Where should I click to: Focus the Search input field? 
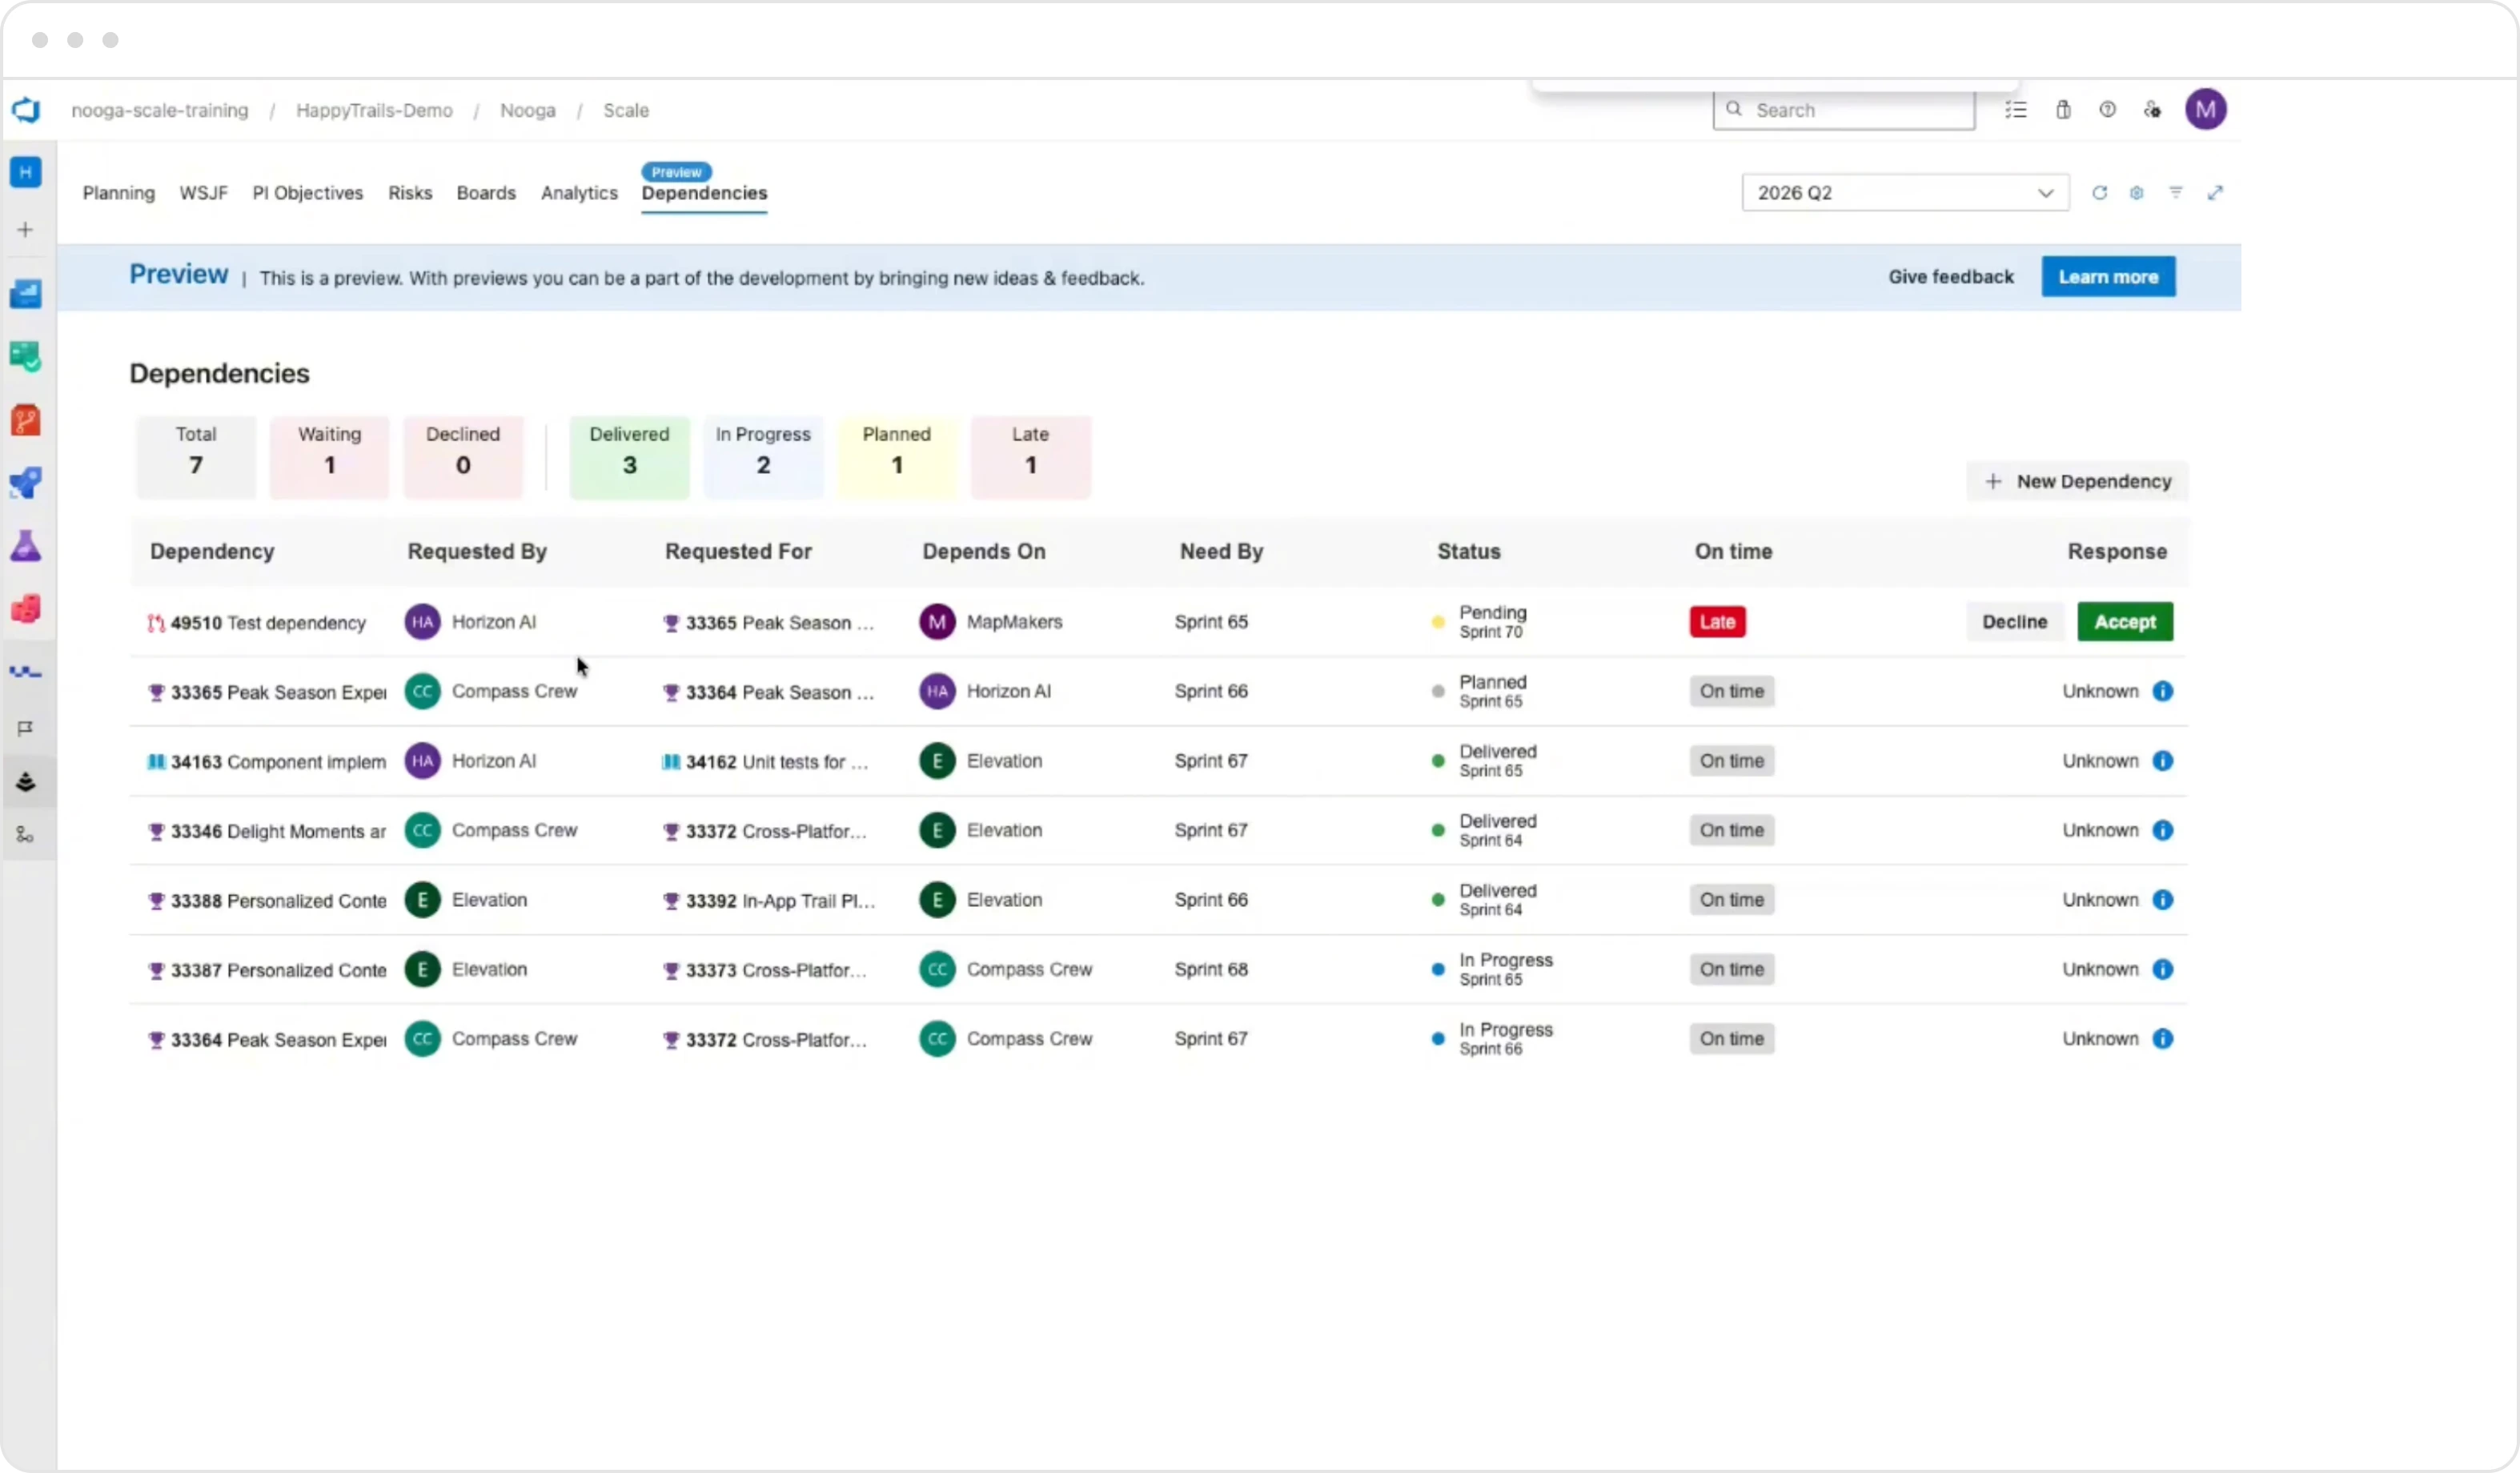(1844, 110)
